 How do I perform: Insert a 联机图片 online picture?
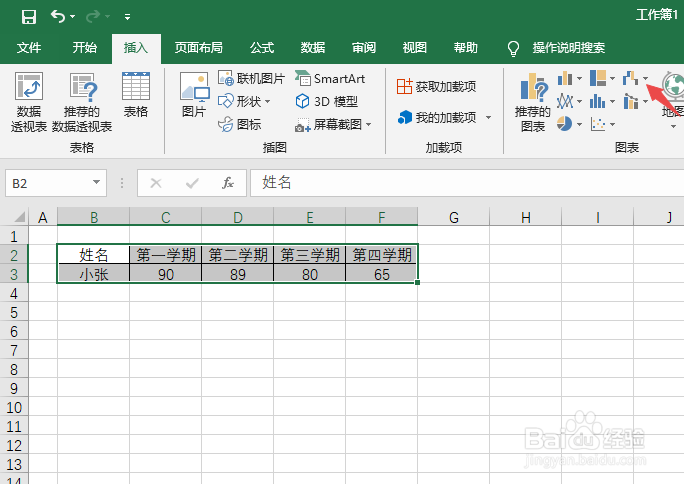coord(251,78)
